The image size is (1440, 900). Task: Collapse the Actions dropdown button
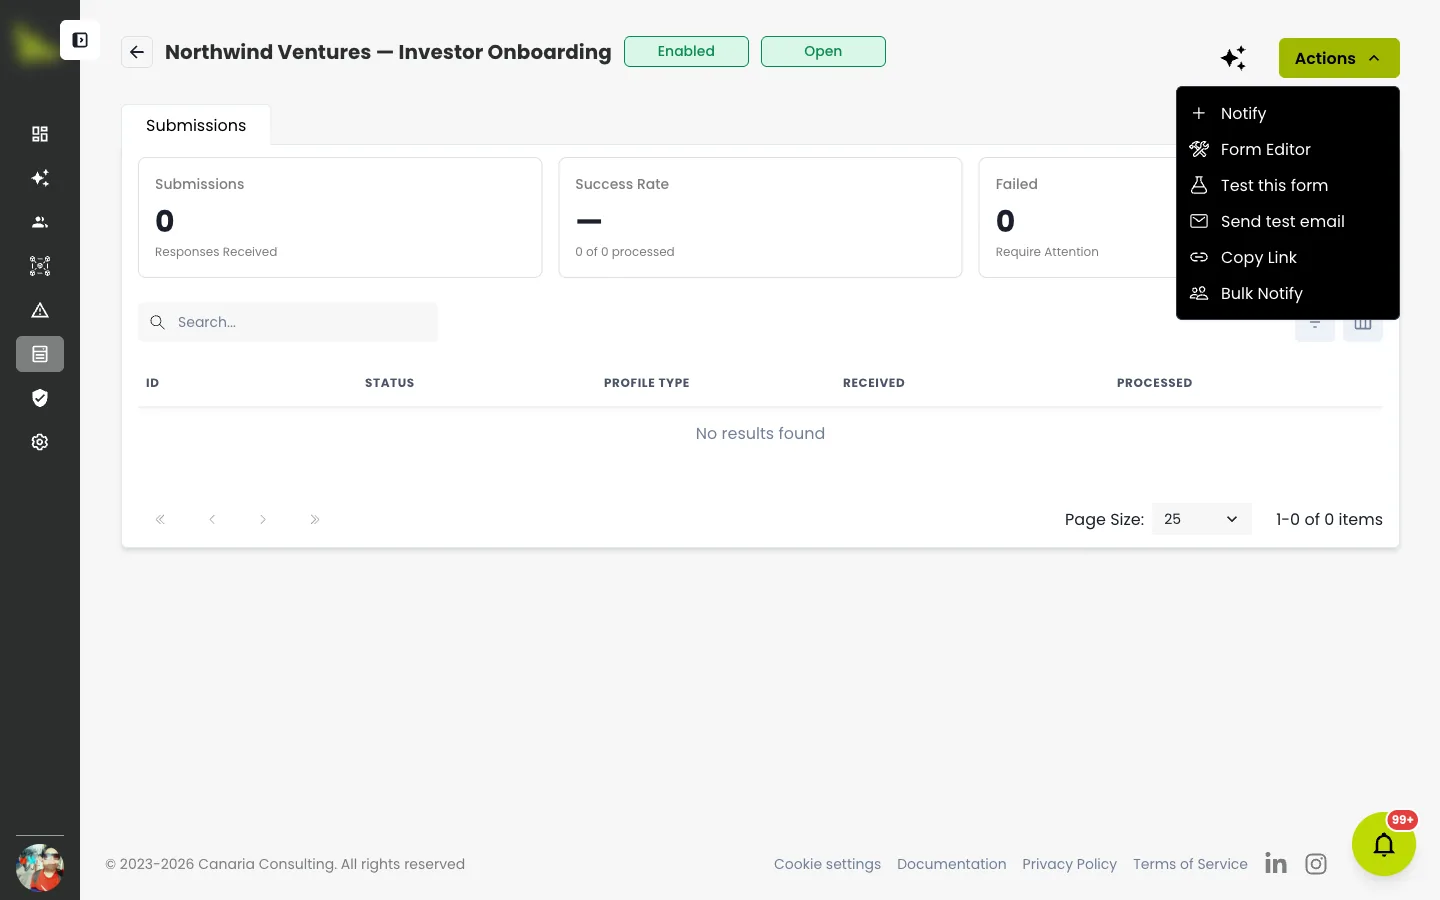pyautogui.click(x=1339, y=58)
